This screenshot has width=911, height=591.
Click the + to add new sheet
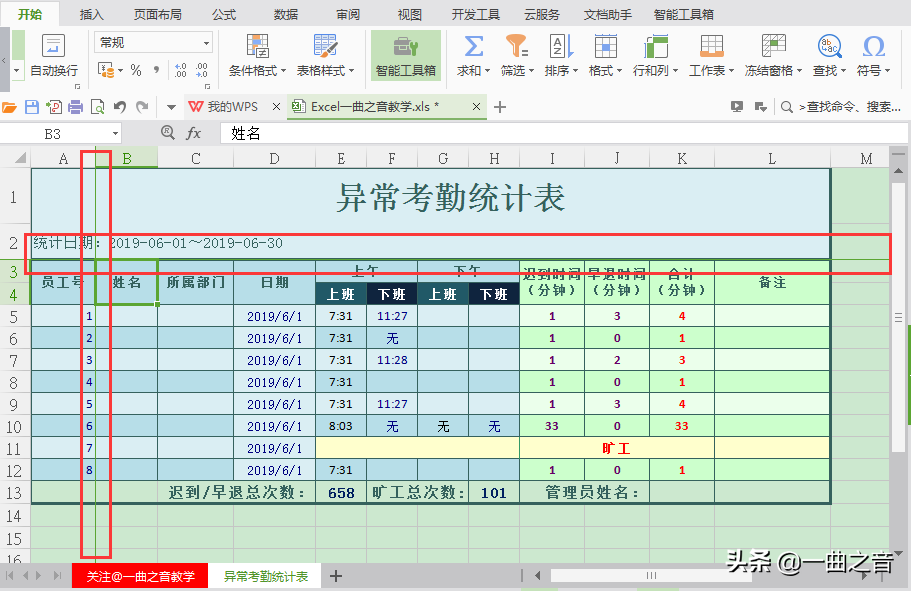point(334,576)
